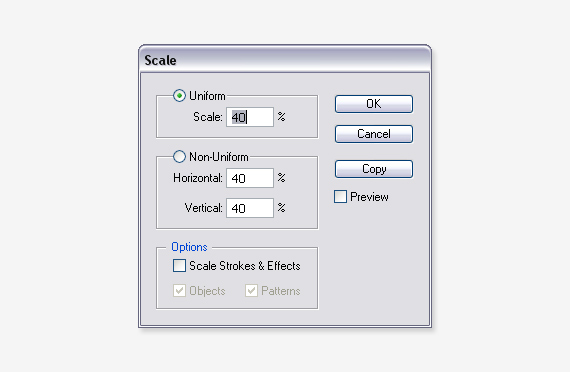Toggle the Objects checkbox

pyautogui.click(x=179, y=291)
